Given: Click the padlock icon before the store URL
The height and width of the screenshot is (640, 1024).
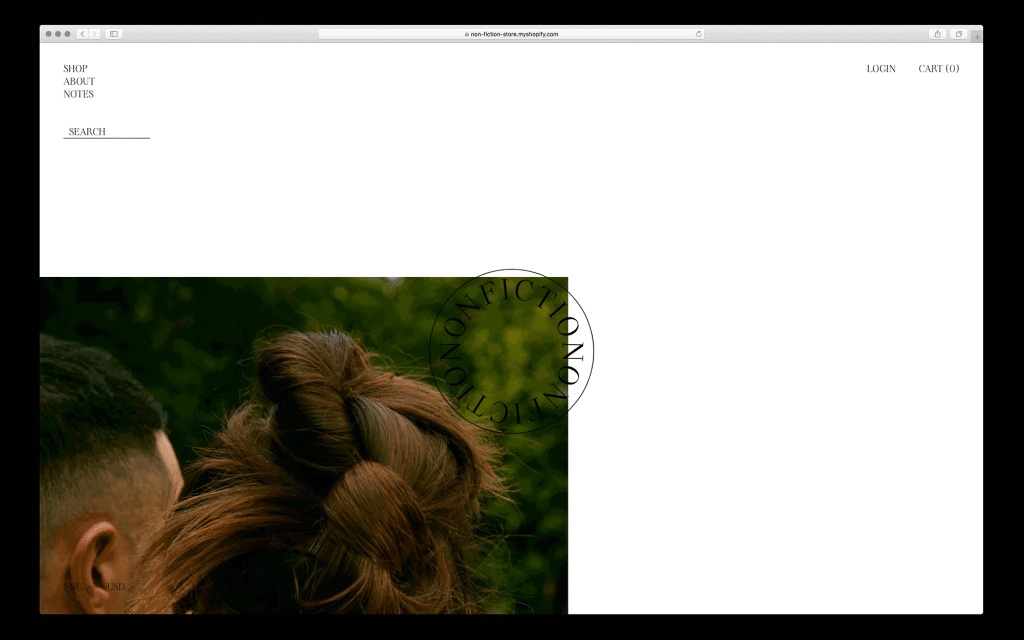Looking at the screenshot, I should pyautogui.click(x=466, y=33).
